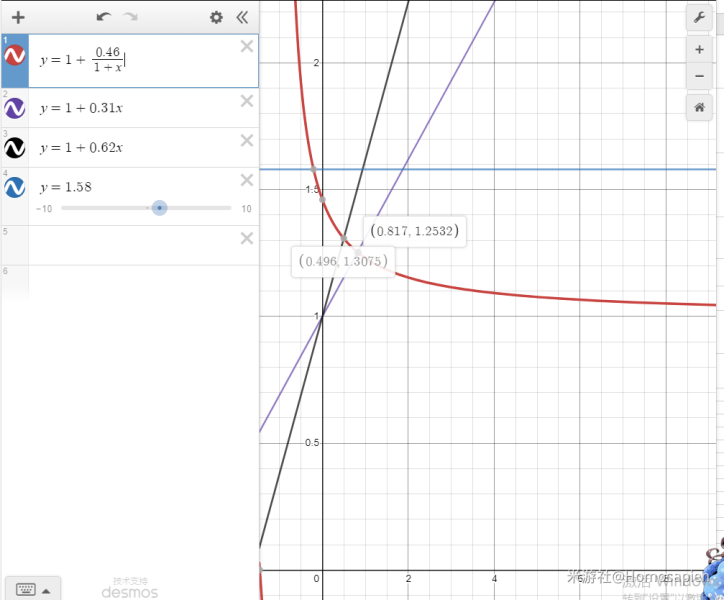The width and height of the screenshot is (724, 600).
Task: Click the slider handle for y=1.58
Action: click(x=159, y=208)
